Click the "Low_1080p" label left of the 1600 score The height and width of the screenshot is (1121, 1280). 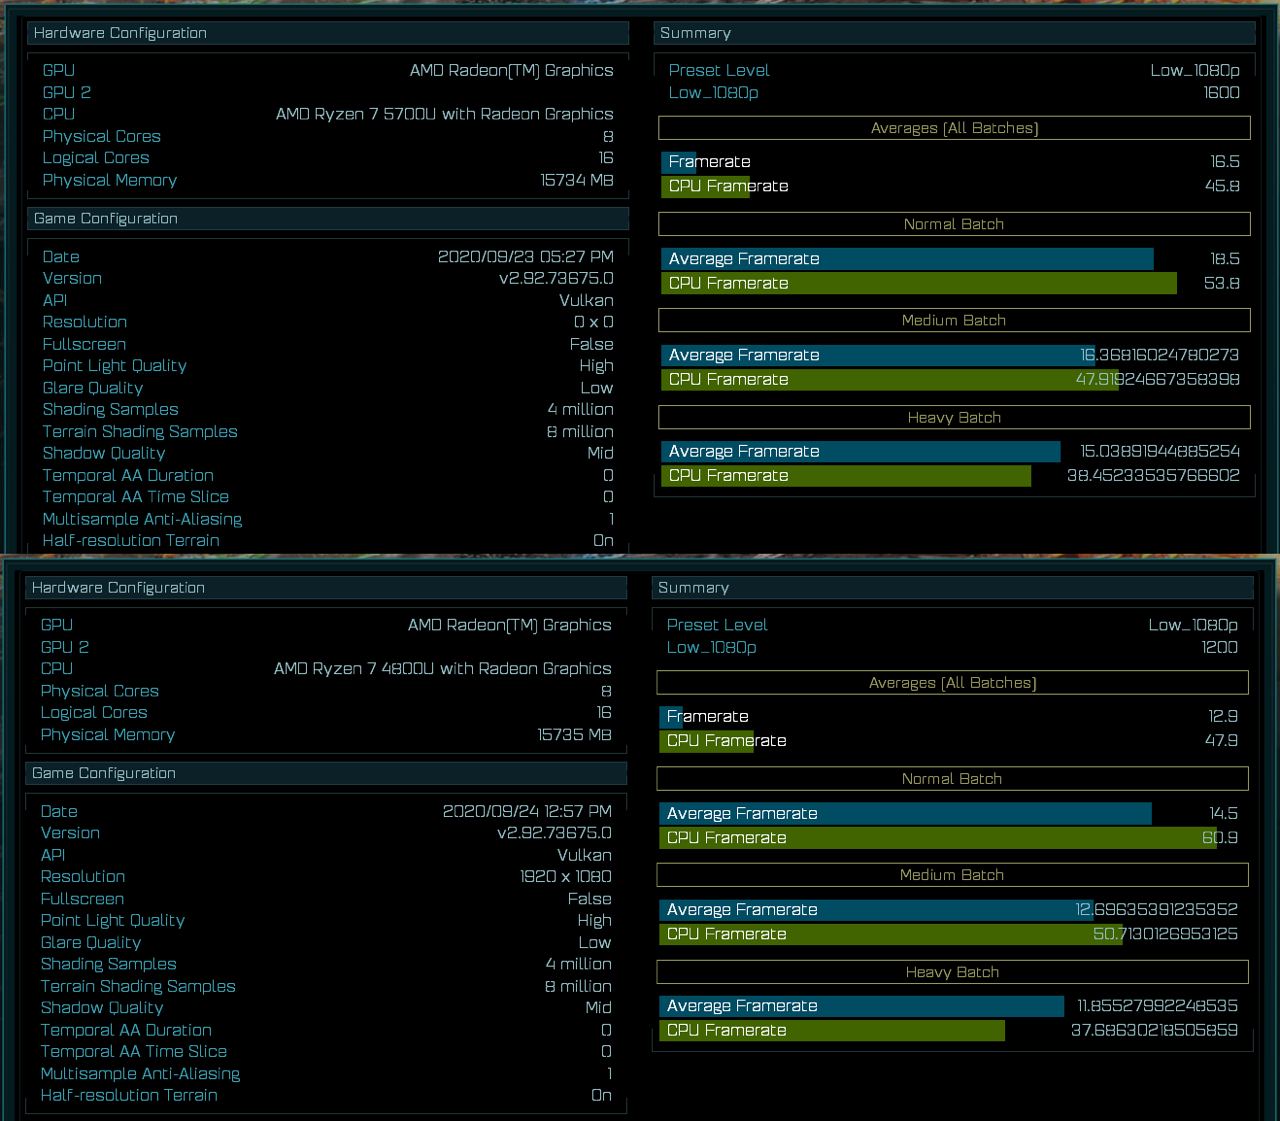pos(714,92)
